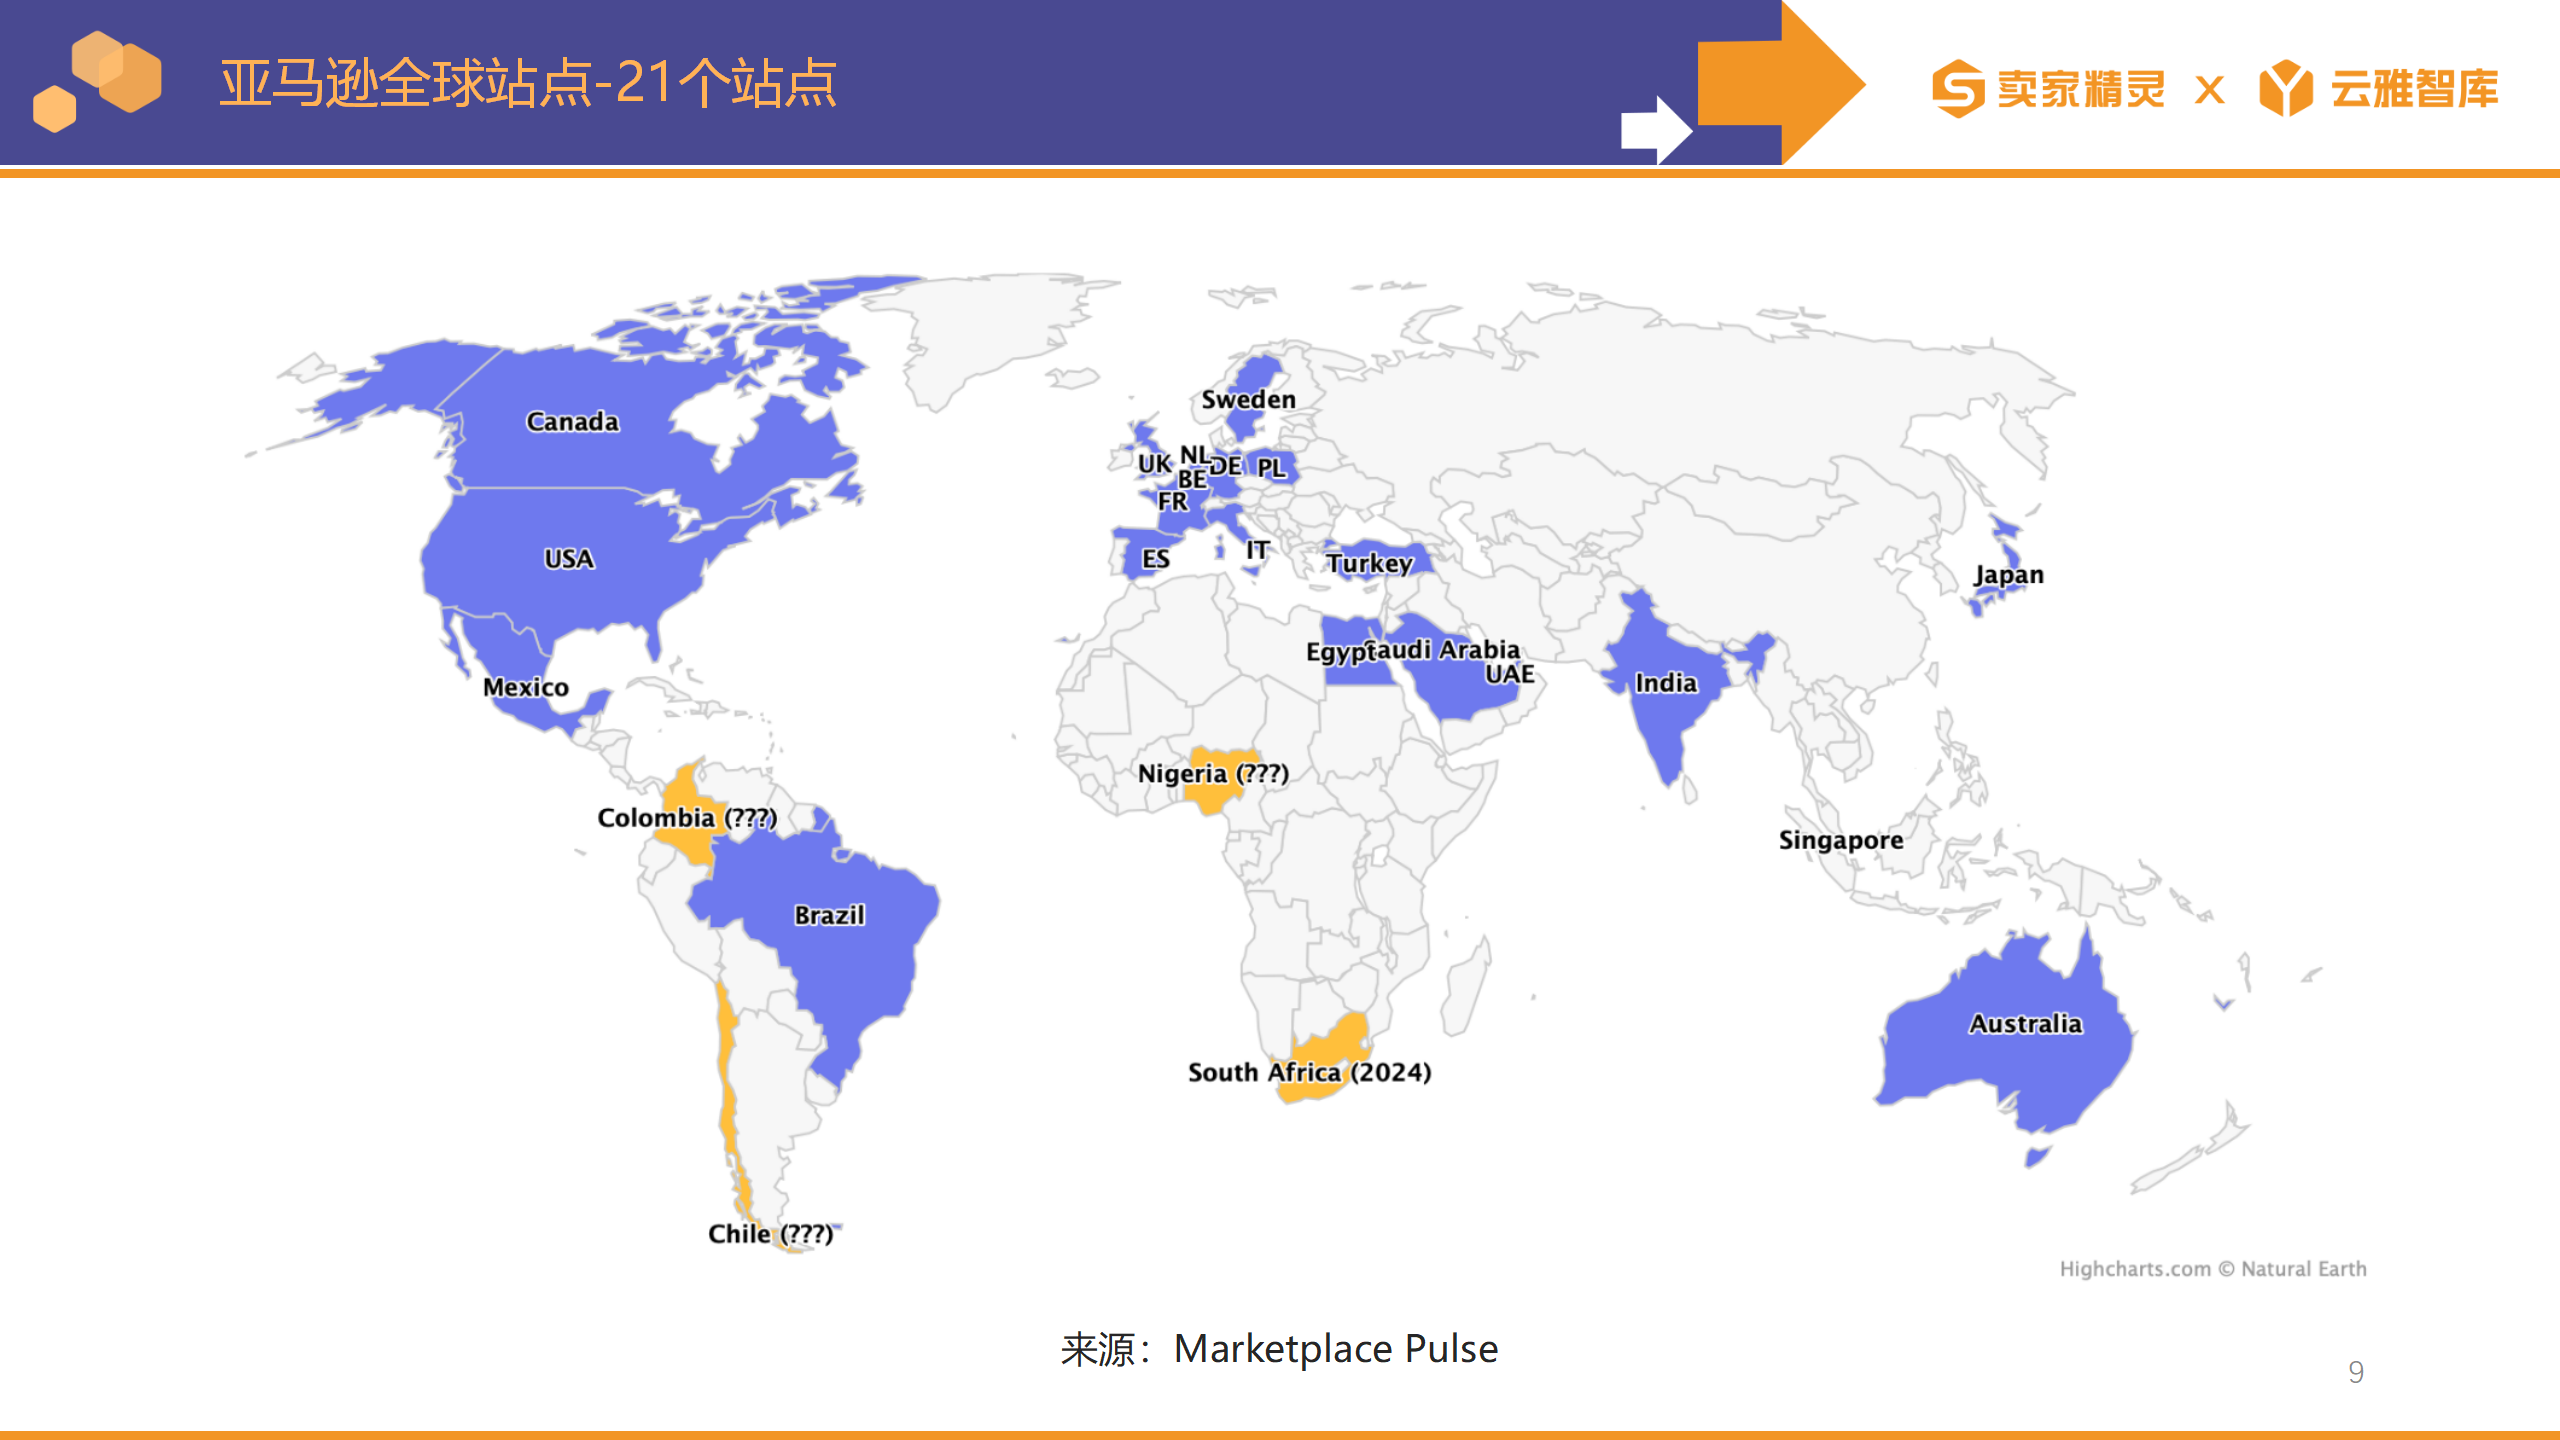
Task: Click the small white arrow icon
Action: [x=1656, y=130]
